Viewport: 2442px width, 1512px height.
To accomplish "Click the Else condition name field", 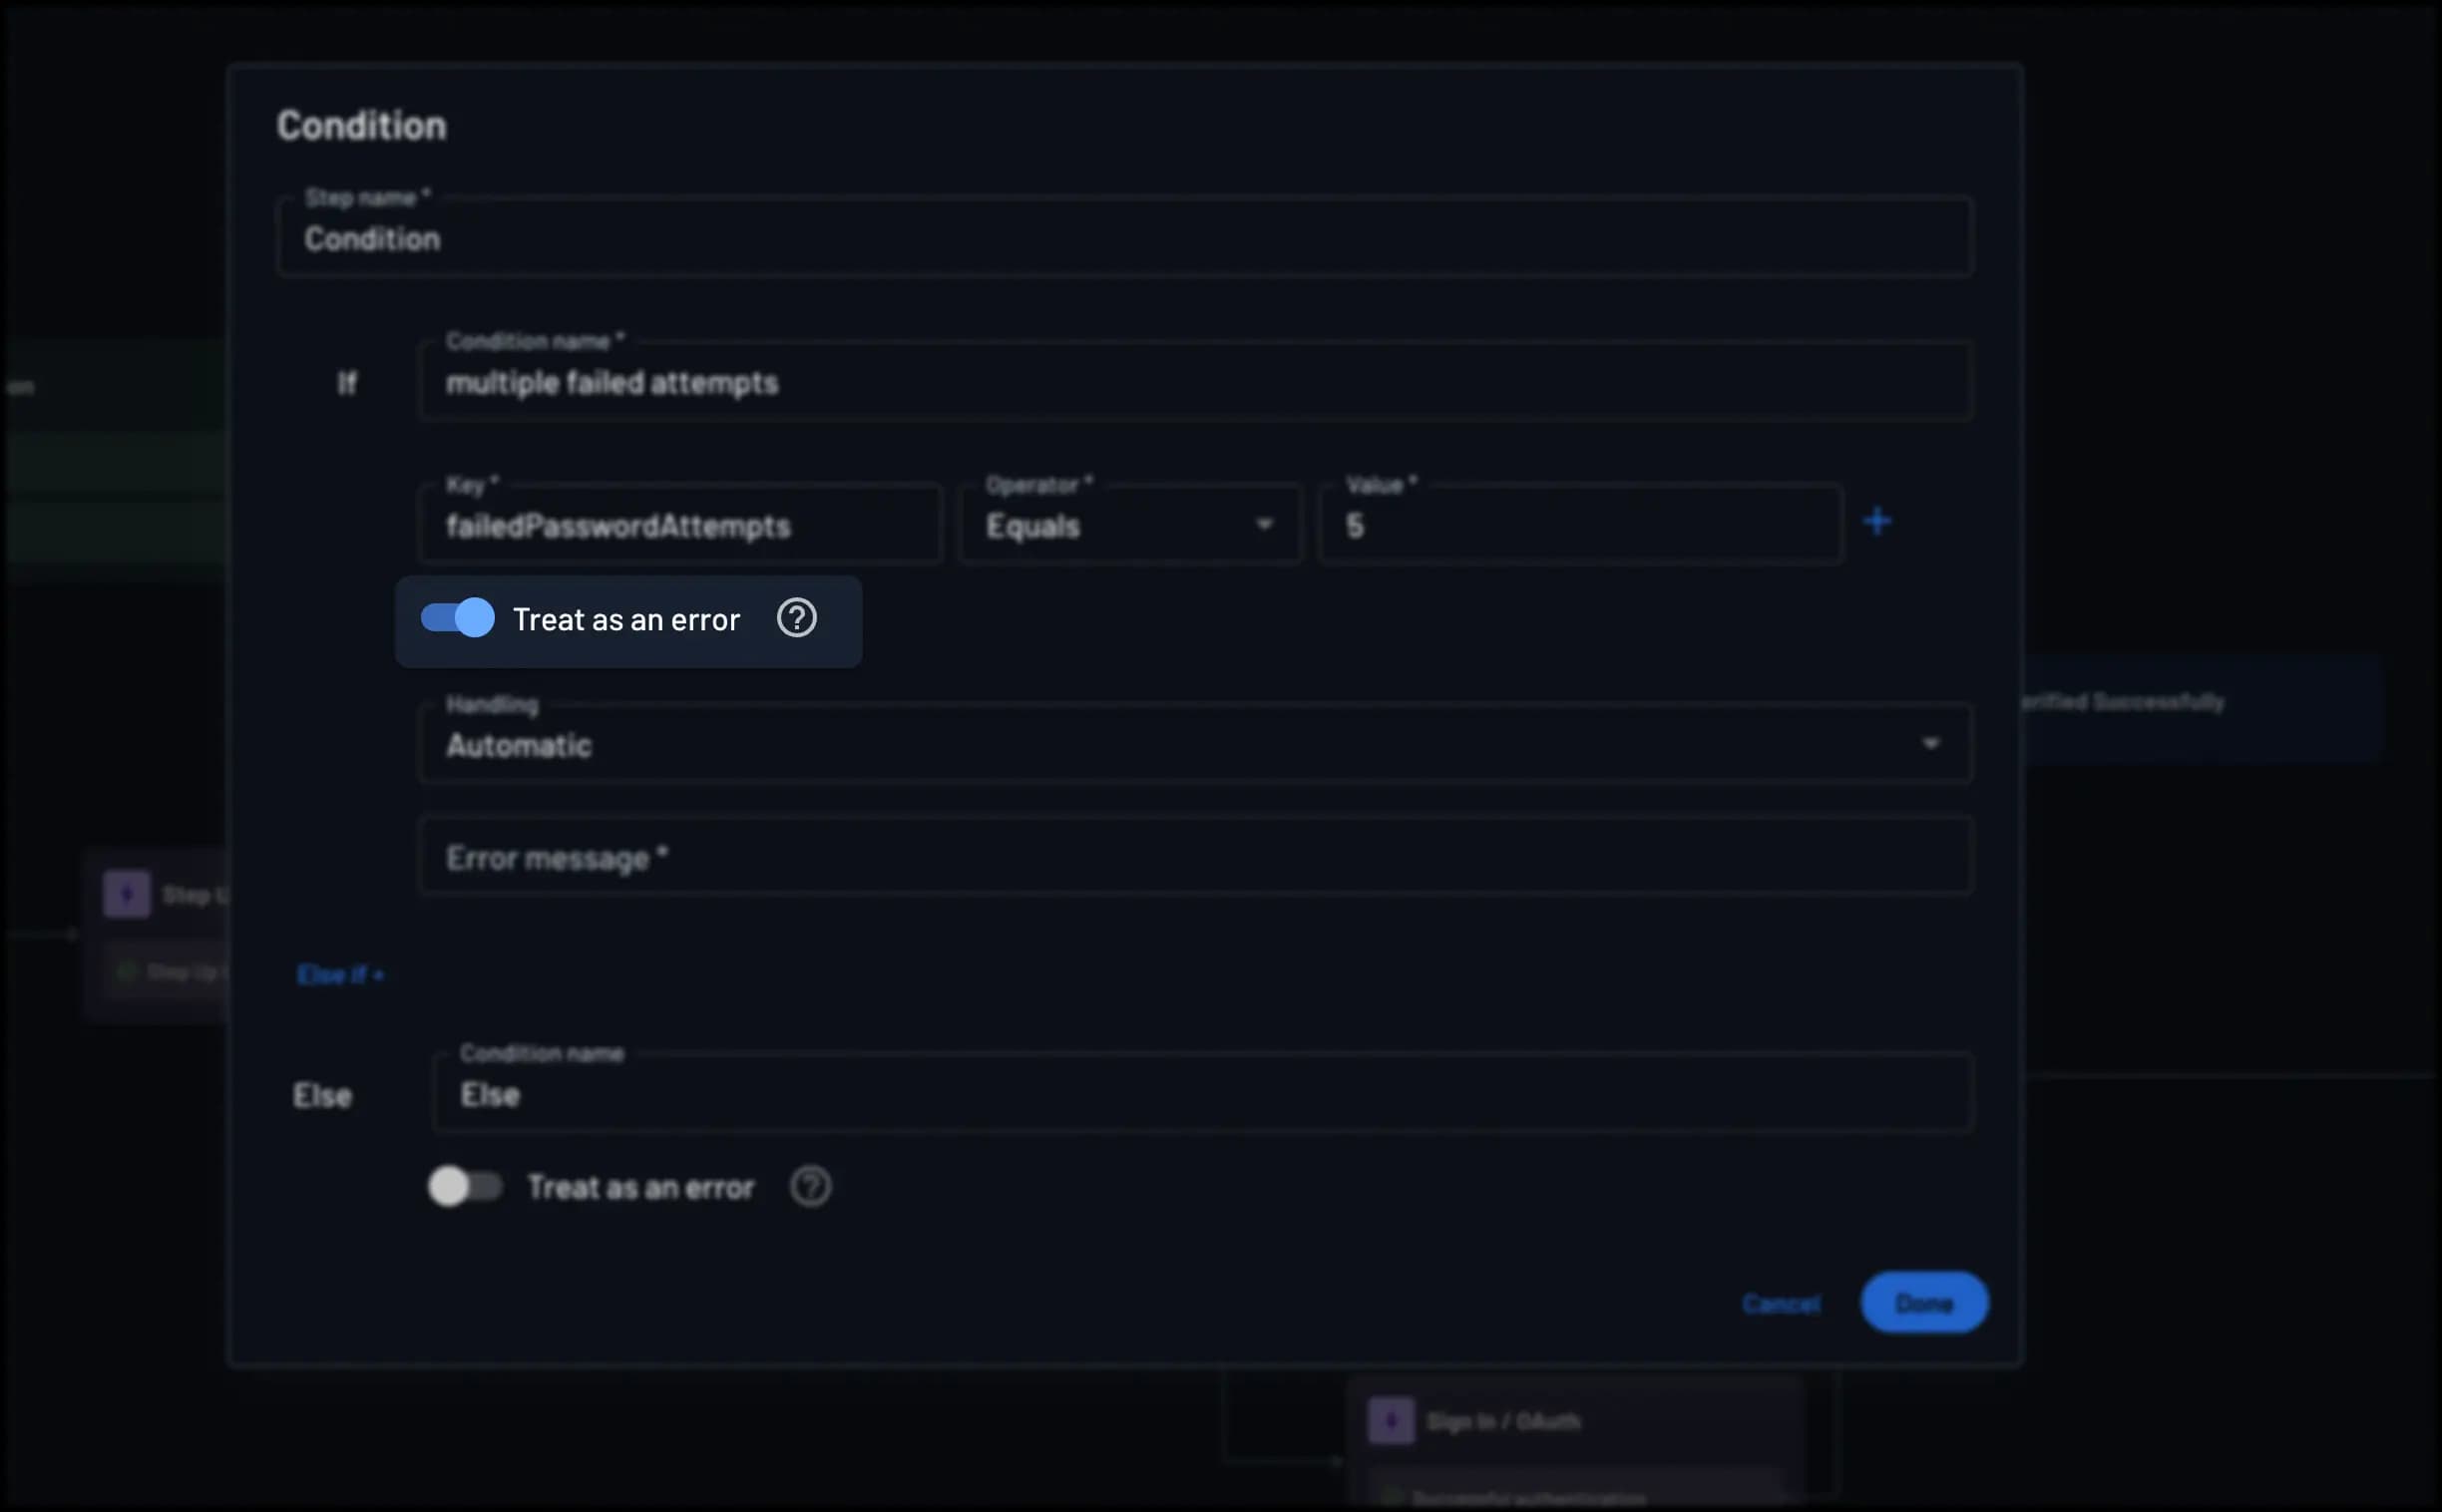I will (1202, 1094).
